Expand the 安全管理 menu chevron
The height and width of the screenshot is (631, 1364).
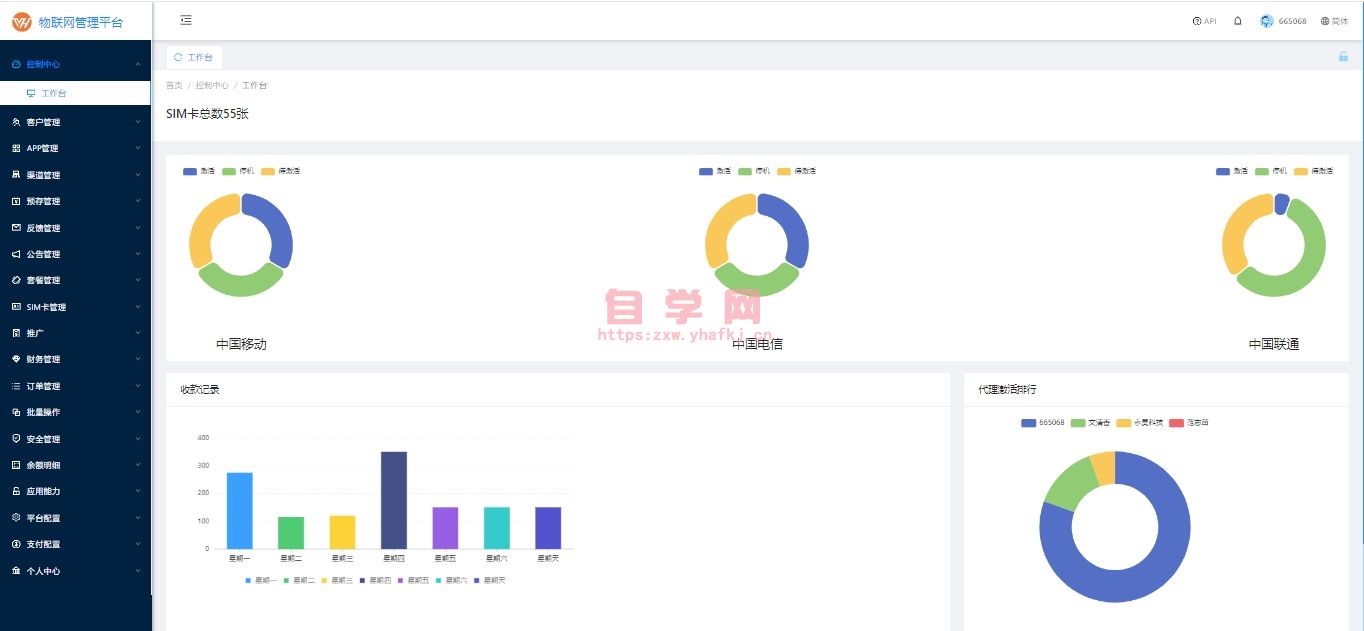click(137, 439)
